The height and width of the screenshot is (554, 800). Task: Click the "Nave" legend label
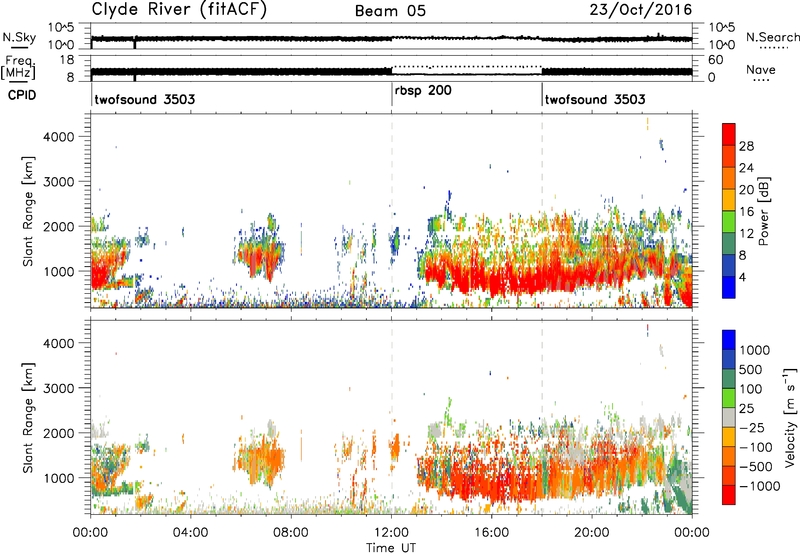pyautogui.click(x=760, y=69)
